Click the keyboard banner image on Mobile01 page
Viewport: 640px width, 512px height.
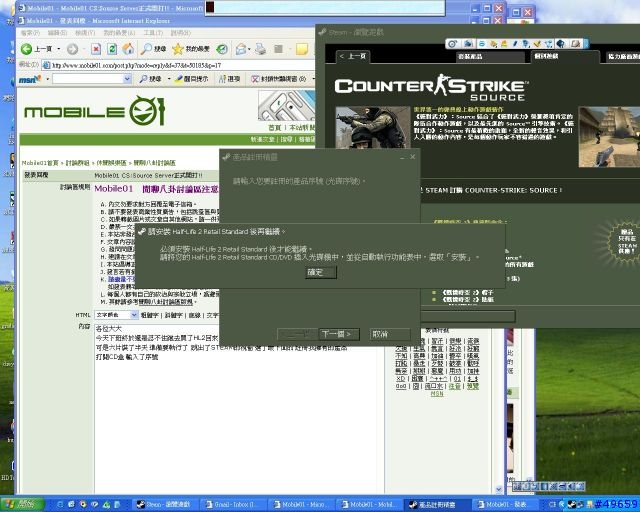[287, 106]
